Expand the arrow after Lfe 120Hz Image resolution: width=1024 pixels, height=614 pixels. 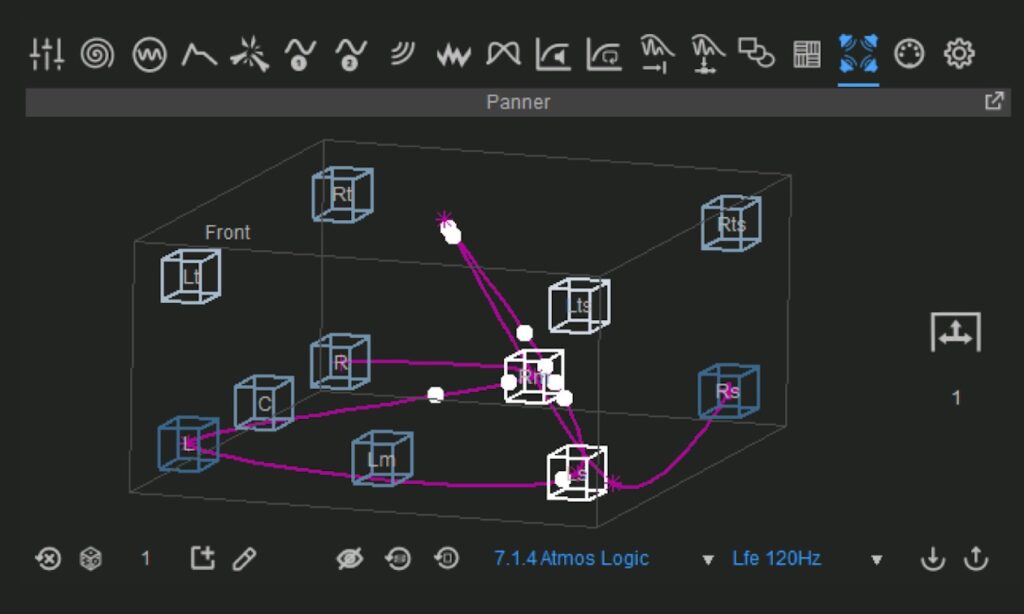877,559
